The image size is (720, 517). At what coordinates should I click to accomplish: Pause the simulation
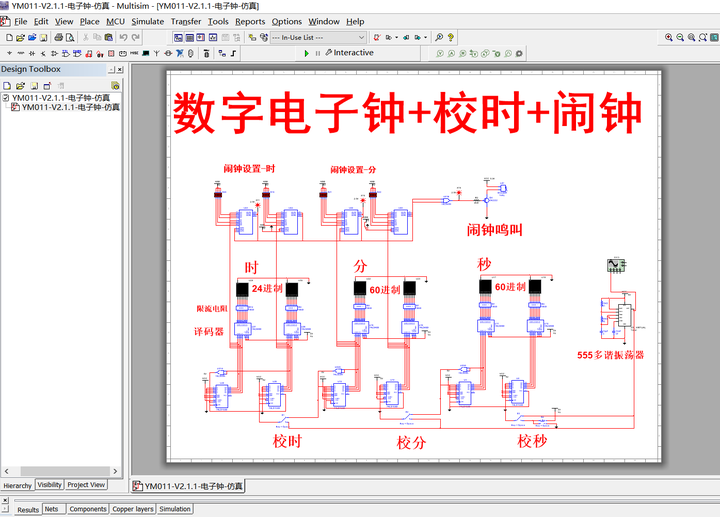(318, 54)
